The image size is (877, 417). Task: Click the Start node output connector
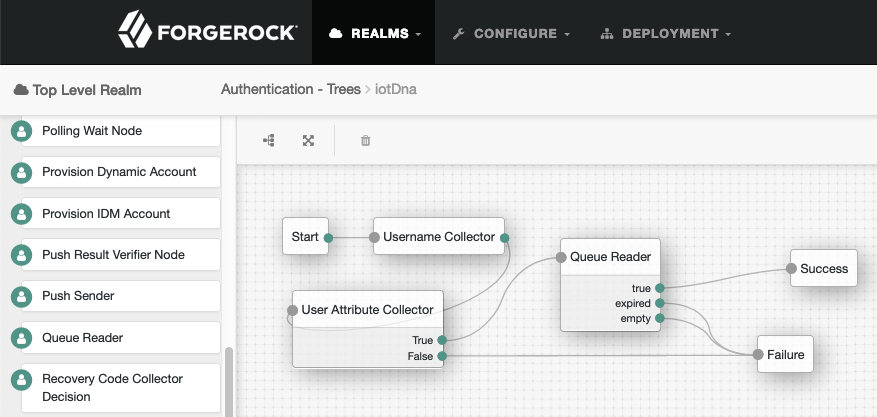click(x=328, y=238)
